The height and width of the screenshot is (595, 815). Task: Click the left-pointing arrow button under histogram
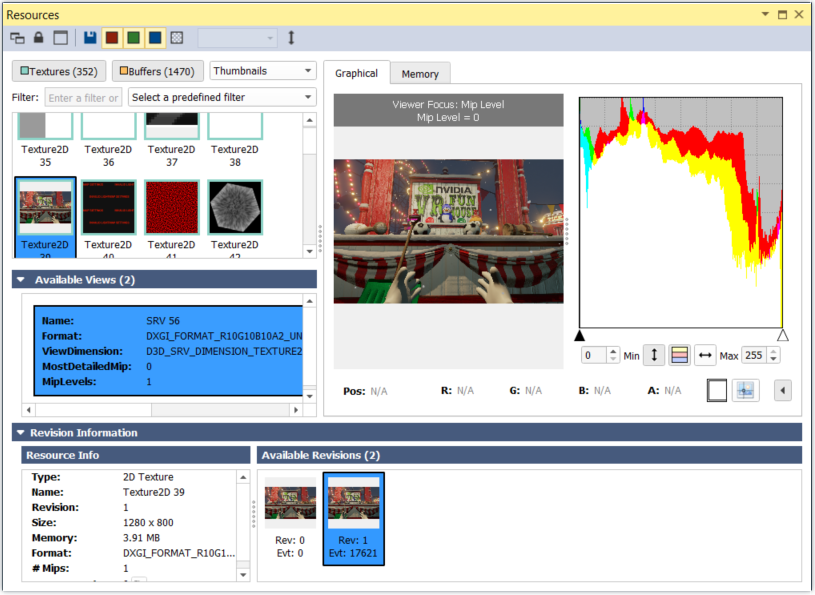click(783, 390)
